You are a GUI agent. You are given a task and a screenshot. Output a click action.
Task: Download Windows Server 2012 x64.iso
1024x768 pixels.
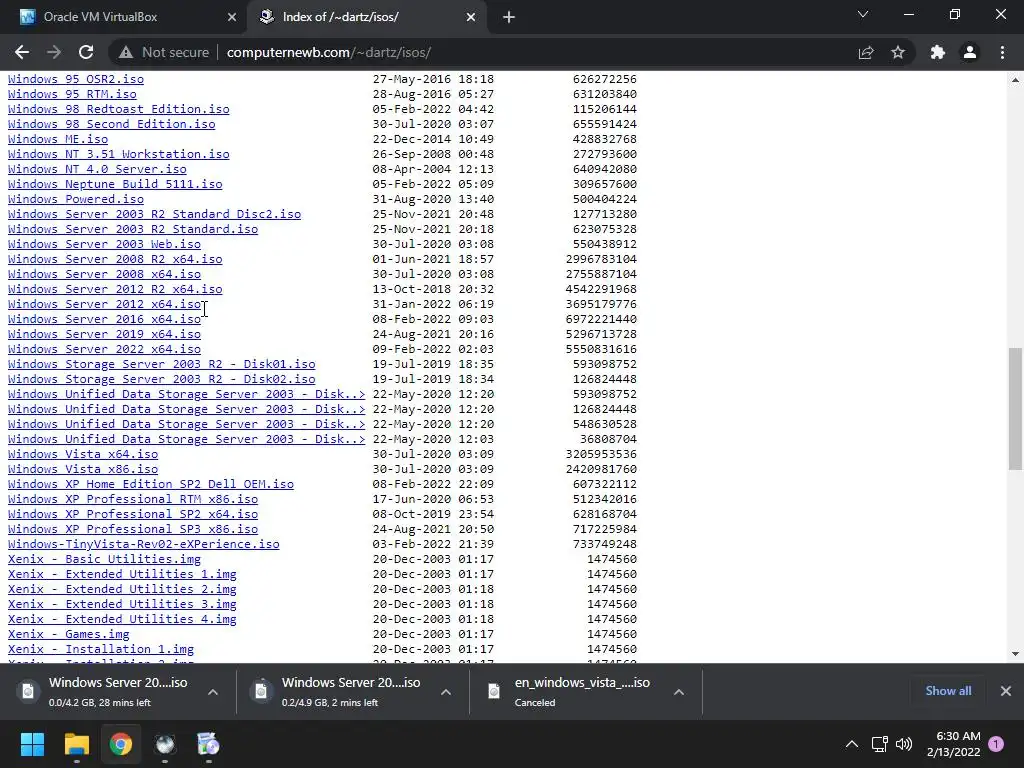pyautogui.click(x=104, y=304)
